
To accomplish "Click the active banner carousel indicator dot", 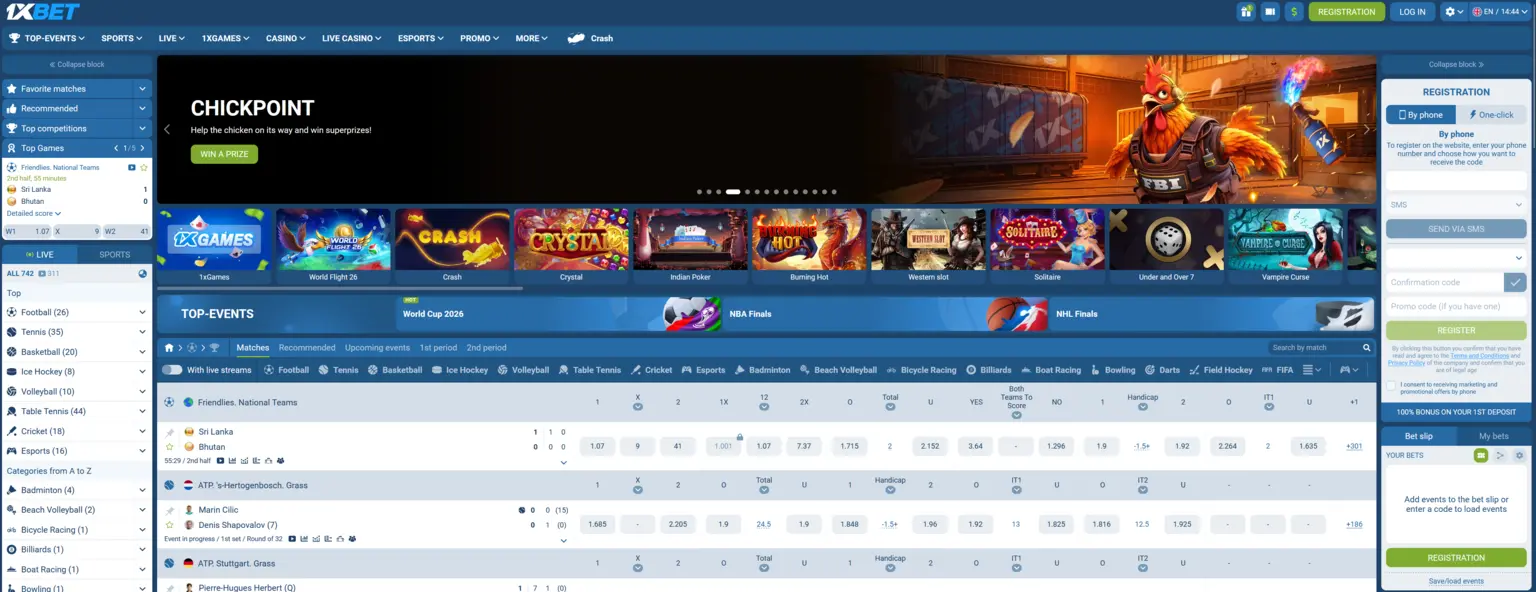I will coord(732,191).
